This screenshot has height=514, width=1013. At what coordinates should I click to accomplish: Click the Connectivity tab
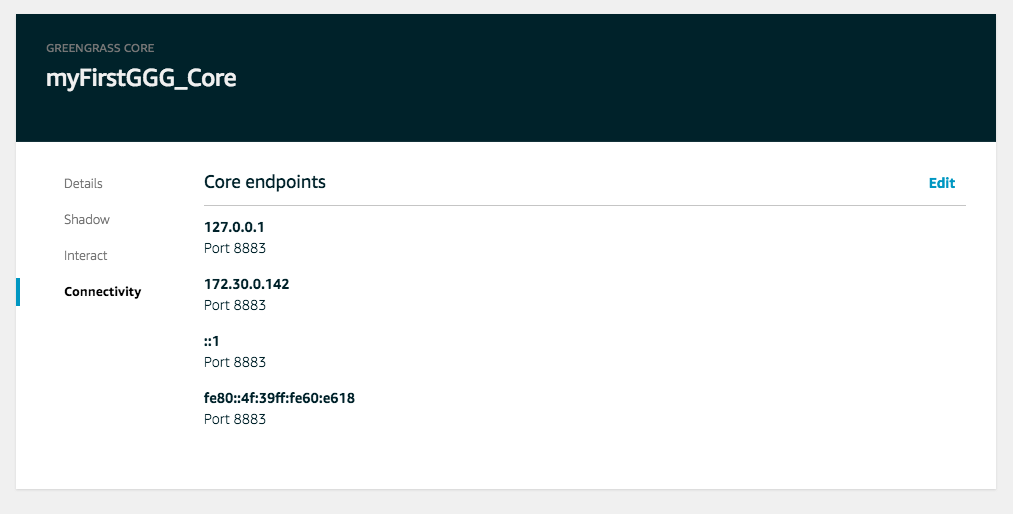point(102,292)
